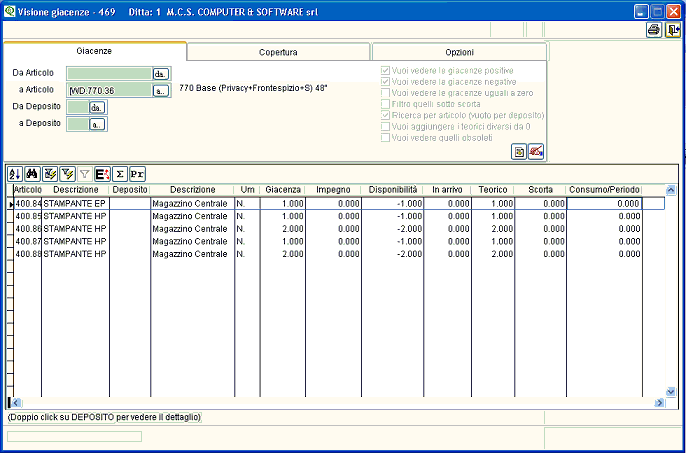This screenshot has width=686, height=453.
Task: Click the red crossed-out clear icon
Action: coord(536,152)
